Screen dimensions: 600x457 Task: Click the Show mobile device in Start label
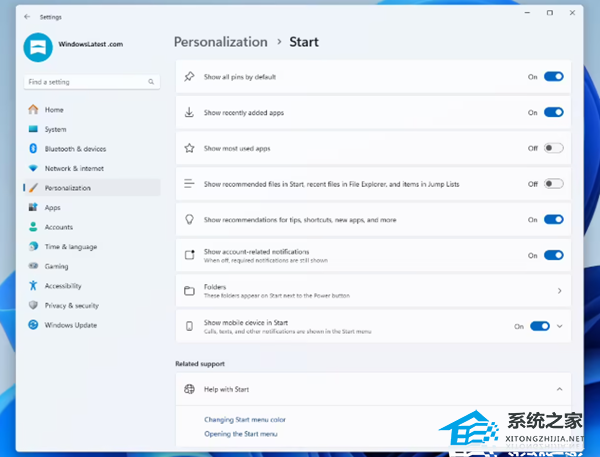246,322
